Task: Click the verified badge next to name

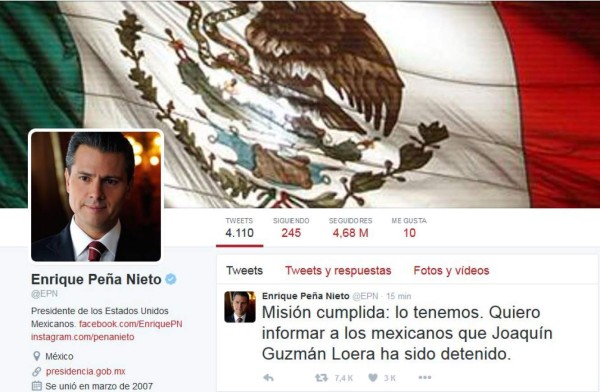Action: click(171, 279)
